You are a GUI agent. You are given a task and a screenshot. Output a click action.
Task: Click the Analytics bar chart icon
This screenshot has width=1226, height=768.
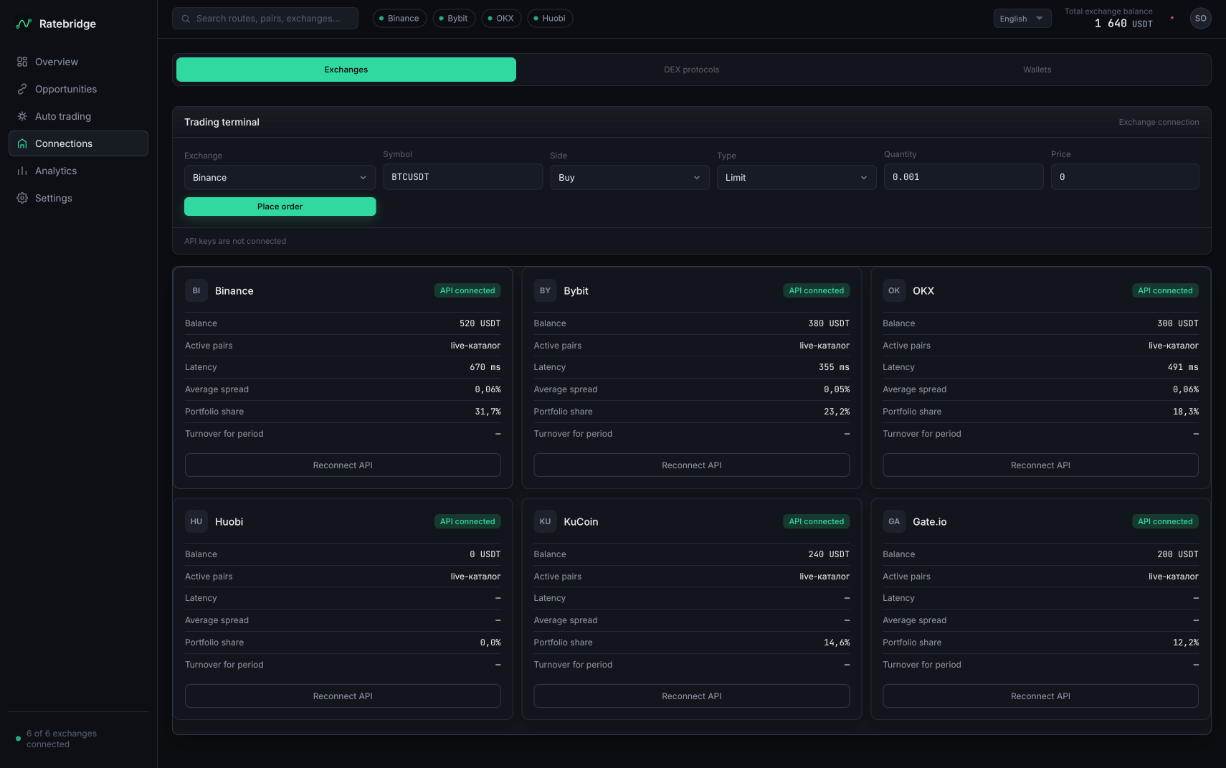point(22,170)
